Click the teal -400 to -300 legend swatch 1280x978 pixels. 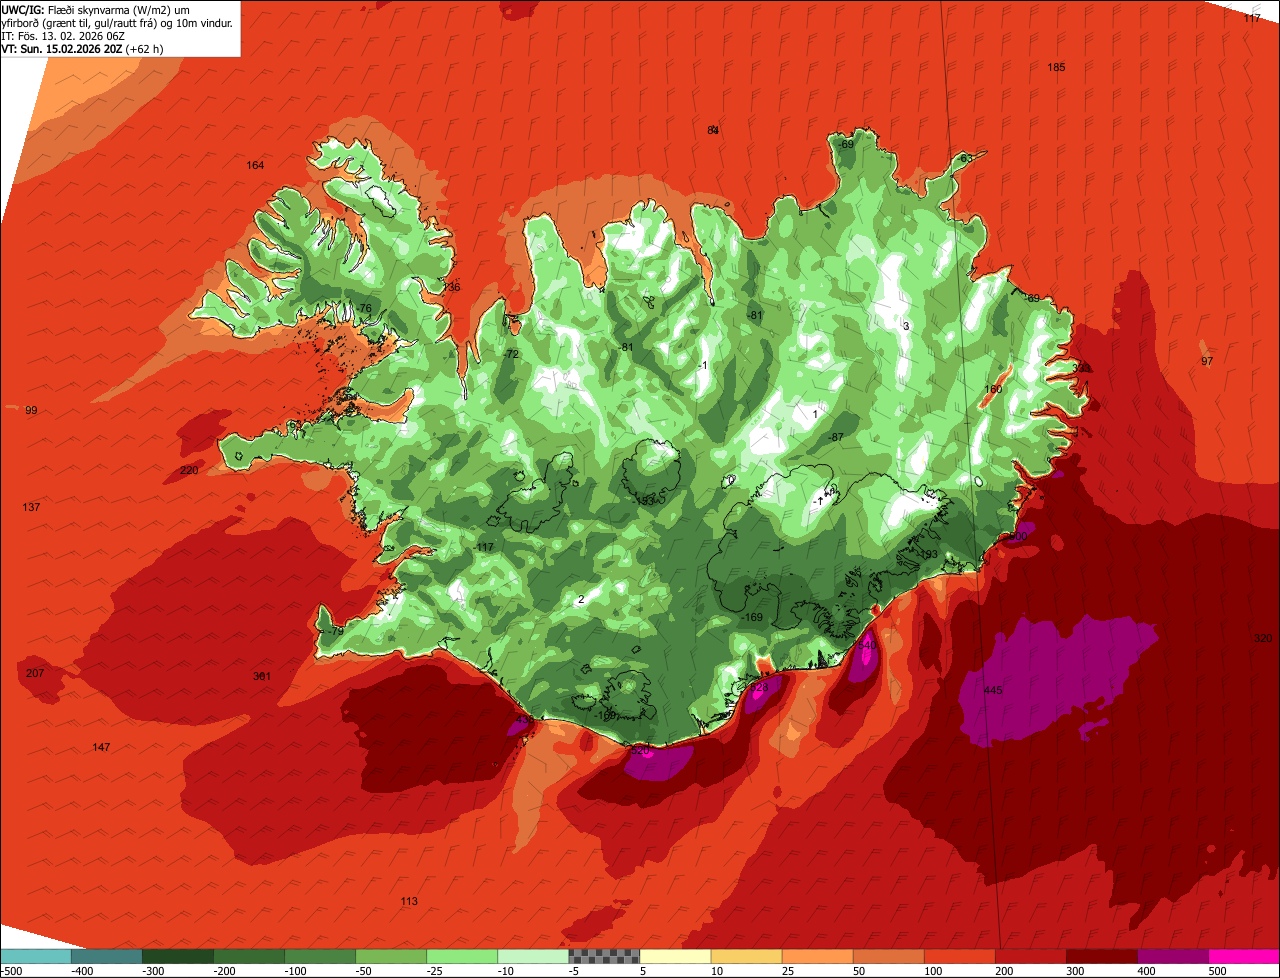point(106,956)
